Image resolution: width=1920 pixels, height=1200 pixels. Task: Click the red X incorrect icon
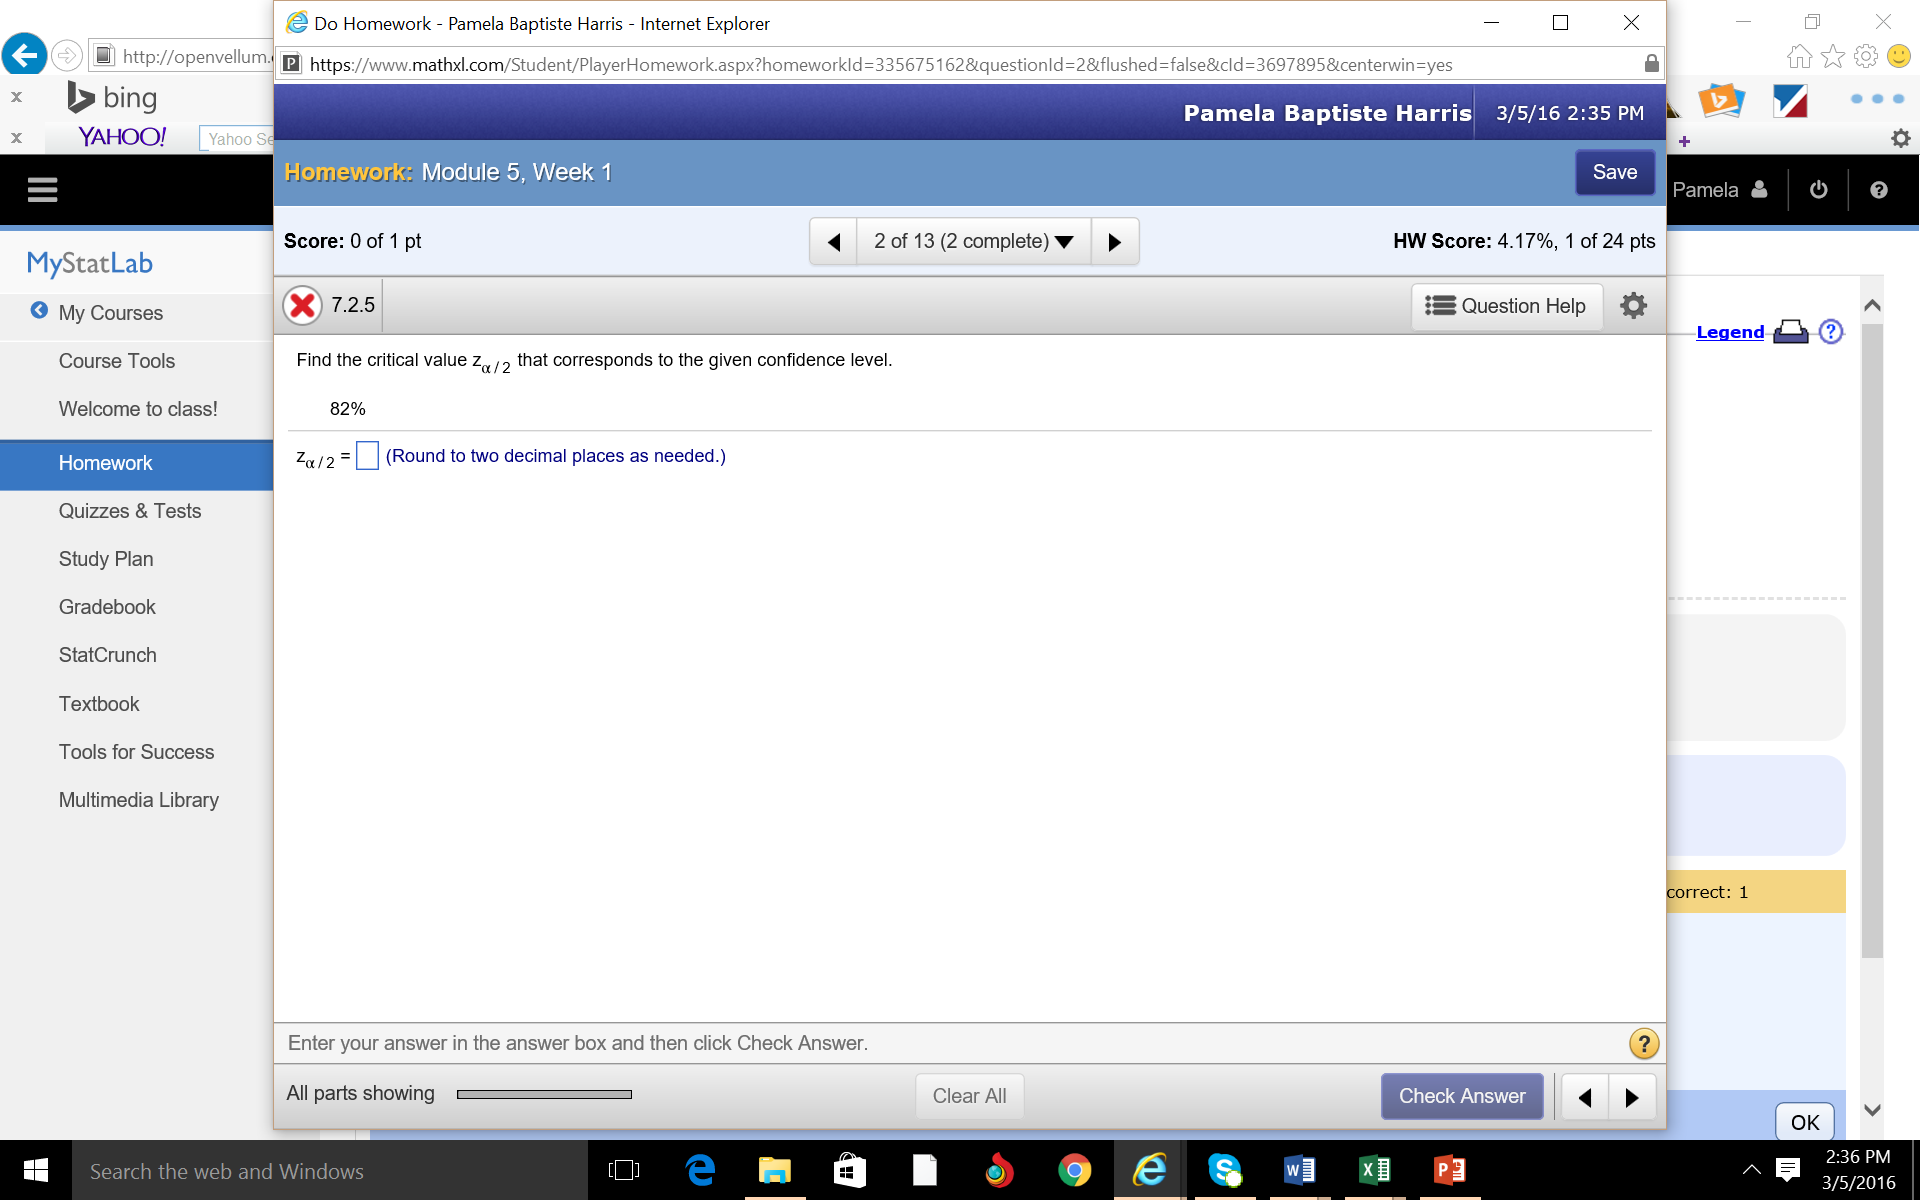pos(302,306)
